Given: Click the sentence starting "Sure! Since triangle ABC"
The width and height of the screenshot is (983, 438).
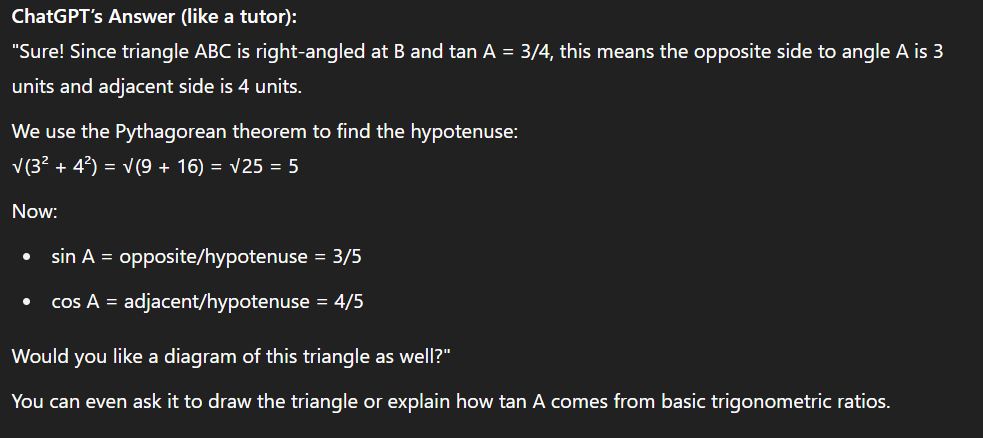Looking at the screenshot, I should pyautogui.click(x=477, y=51).
